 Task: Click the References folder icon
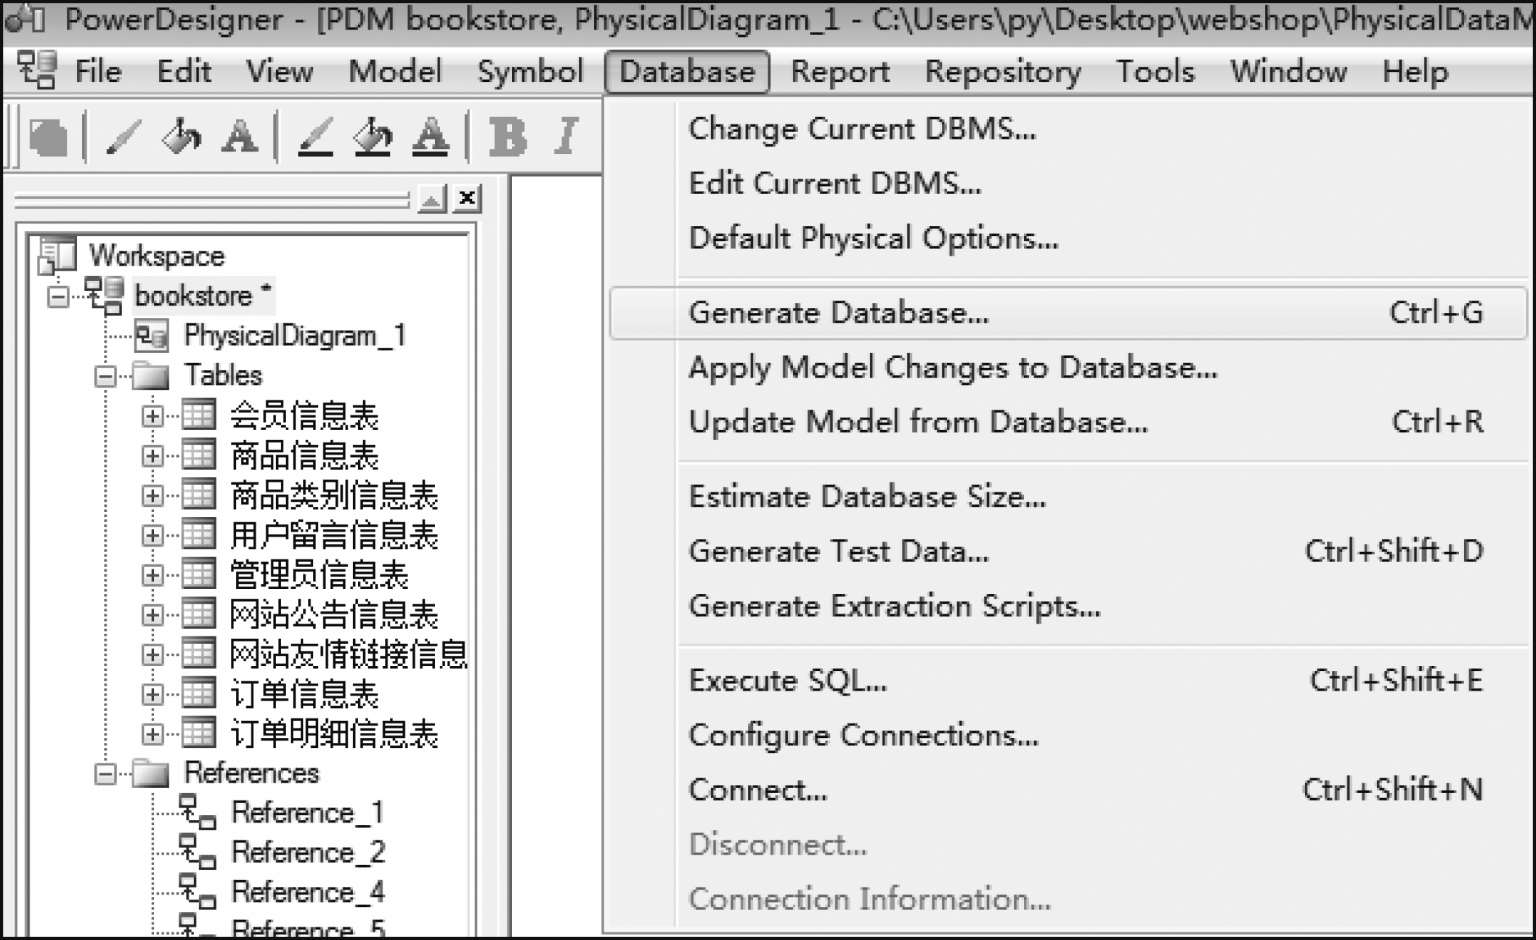pyautogui.click(x=151, y=773)
